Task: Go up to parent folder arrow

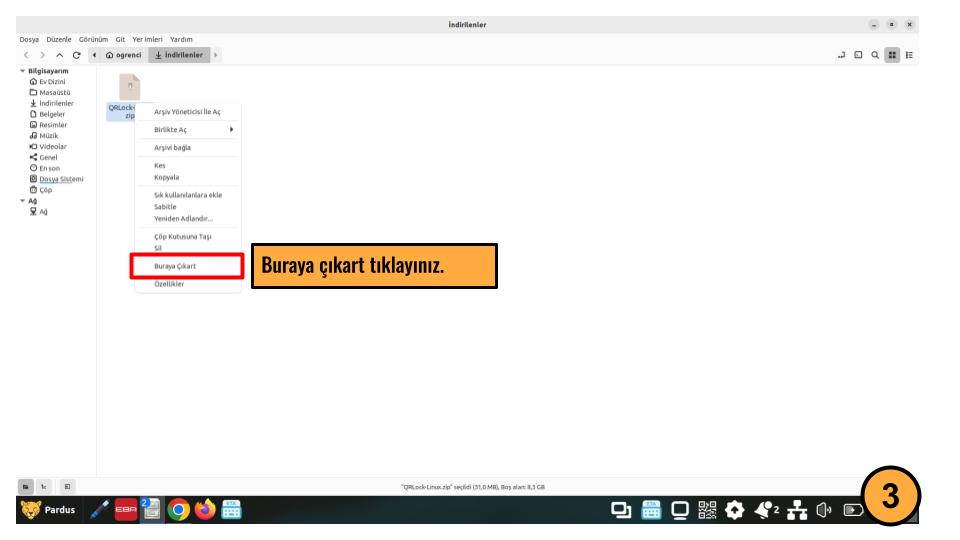Action: 58,55
